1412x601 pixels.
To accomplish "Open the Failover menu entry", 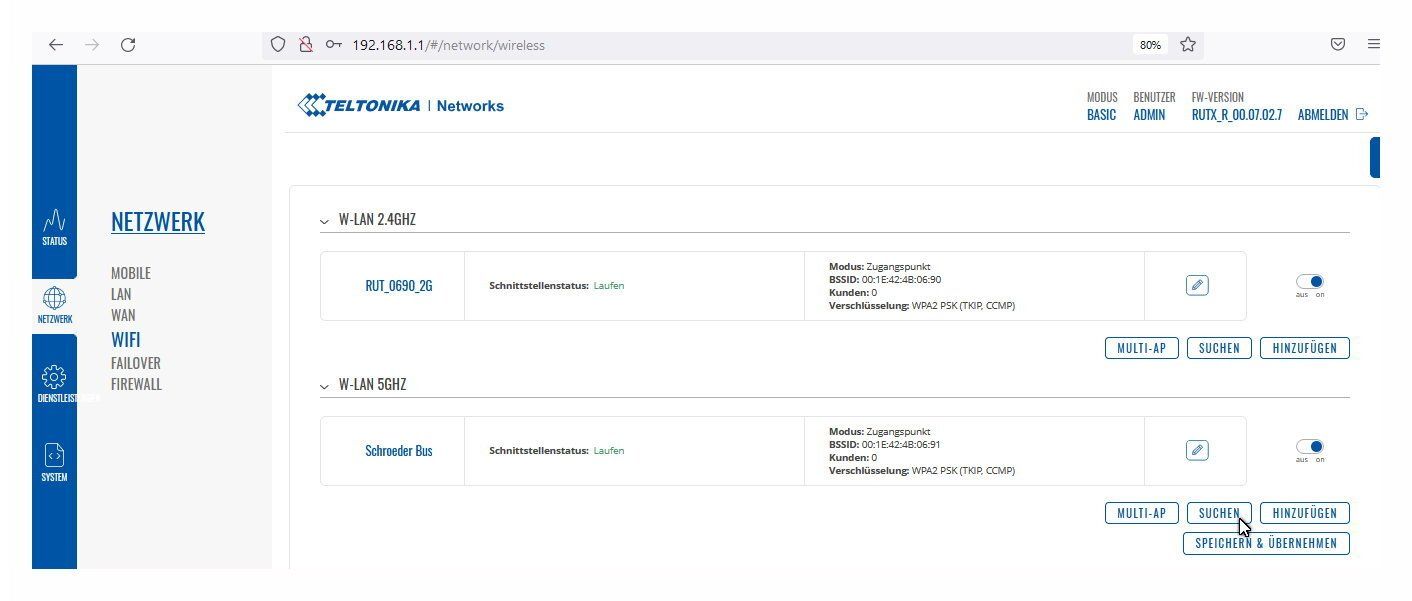I will [x=136, y=363].
